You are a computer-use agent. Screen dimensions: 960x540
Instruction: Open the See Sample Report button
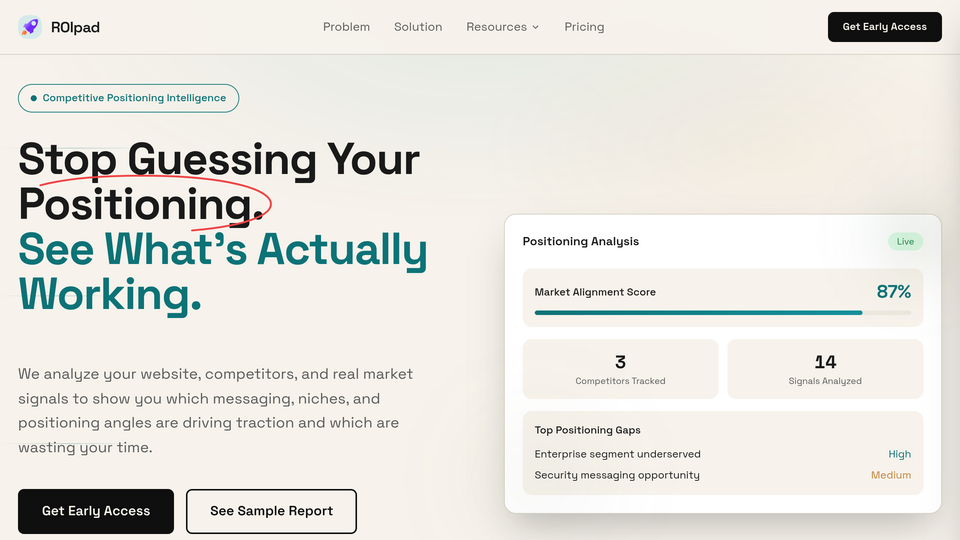point(271,511)
